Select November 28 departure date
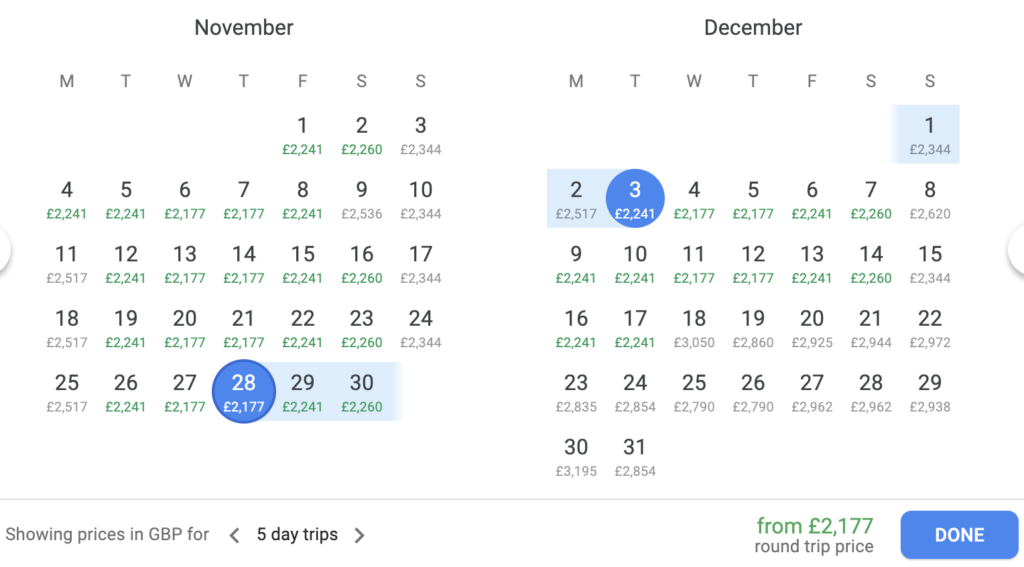This screenshot has height=567, width=1024. [244, 391]
